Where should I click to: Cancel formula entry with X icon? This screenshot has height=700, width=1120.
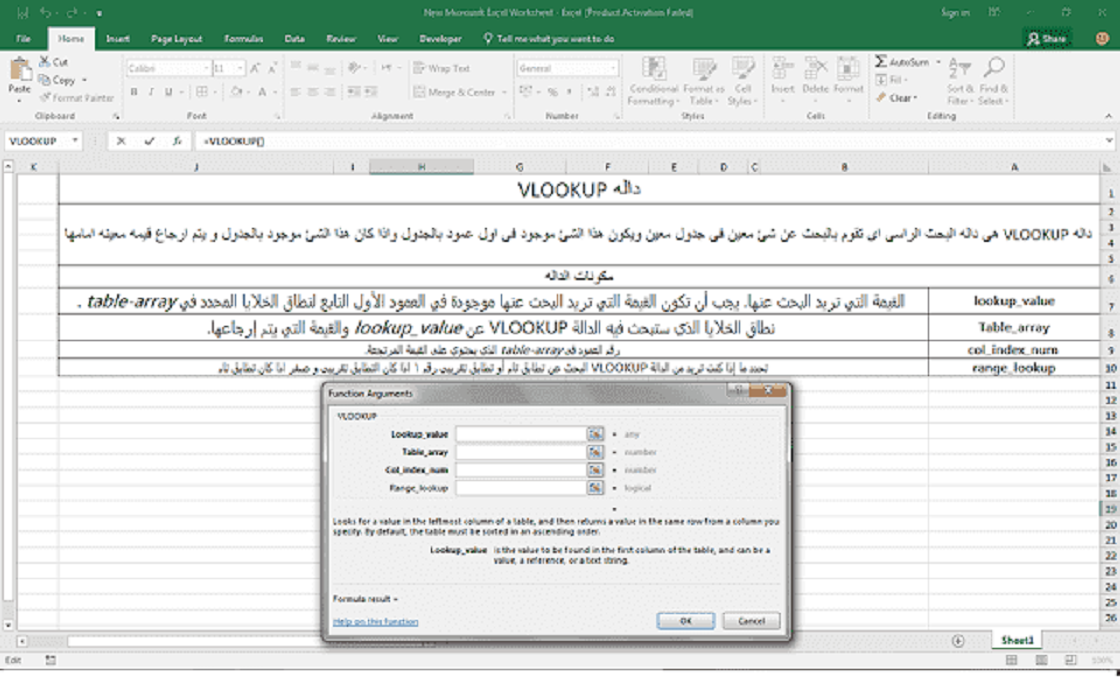121,141
